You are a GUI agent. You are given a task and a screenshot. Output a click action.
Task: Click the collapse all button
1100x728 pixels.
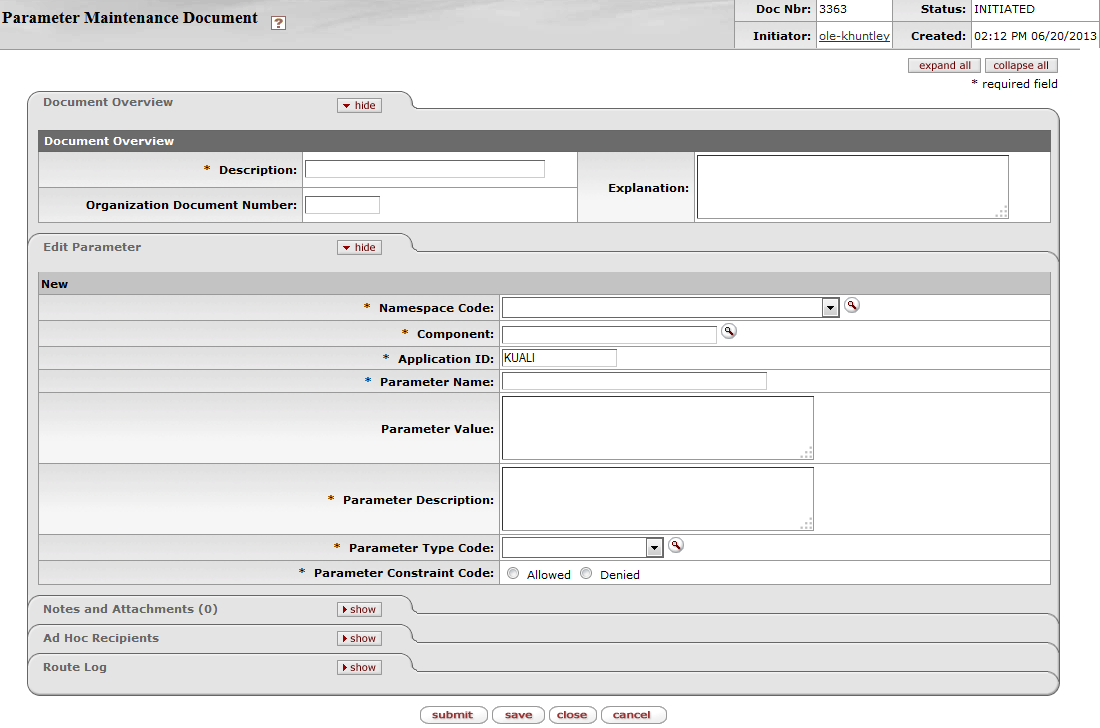coord(1020,66)
